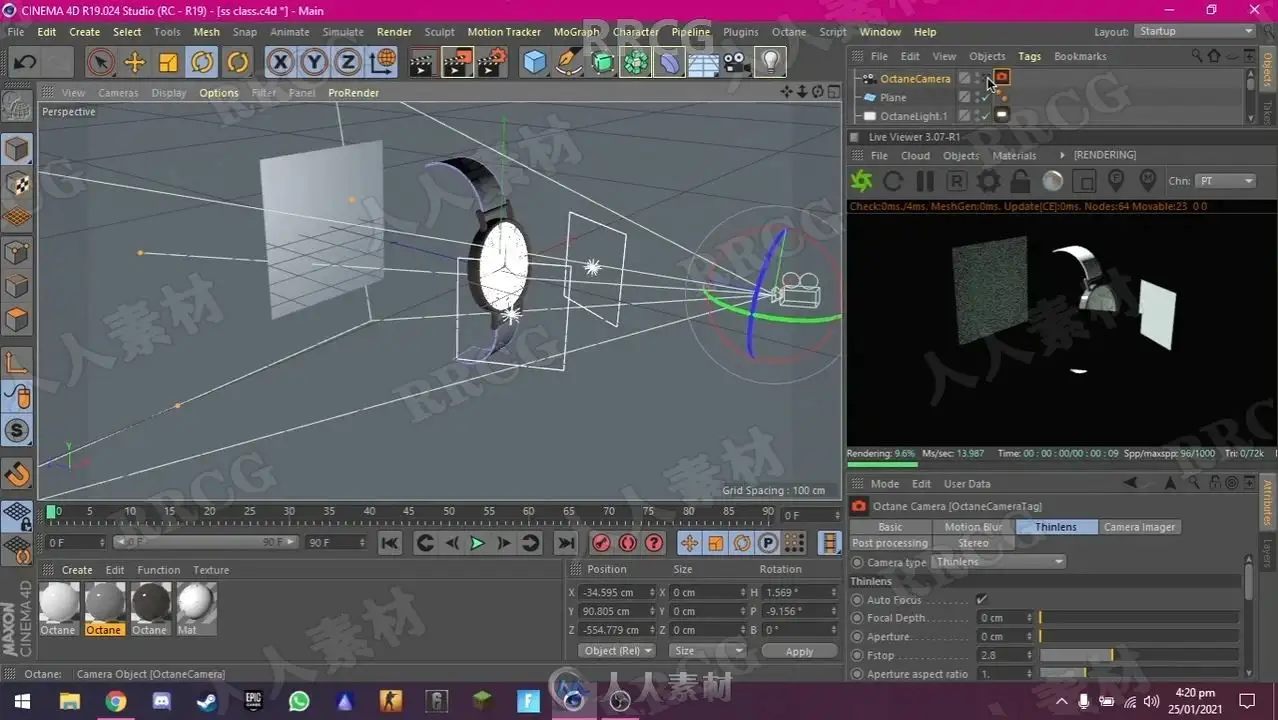Open Octane Live Viewer settings gear

988,181
